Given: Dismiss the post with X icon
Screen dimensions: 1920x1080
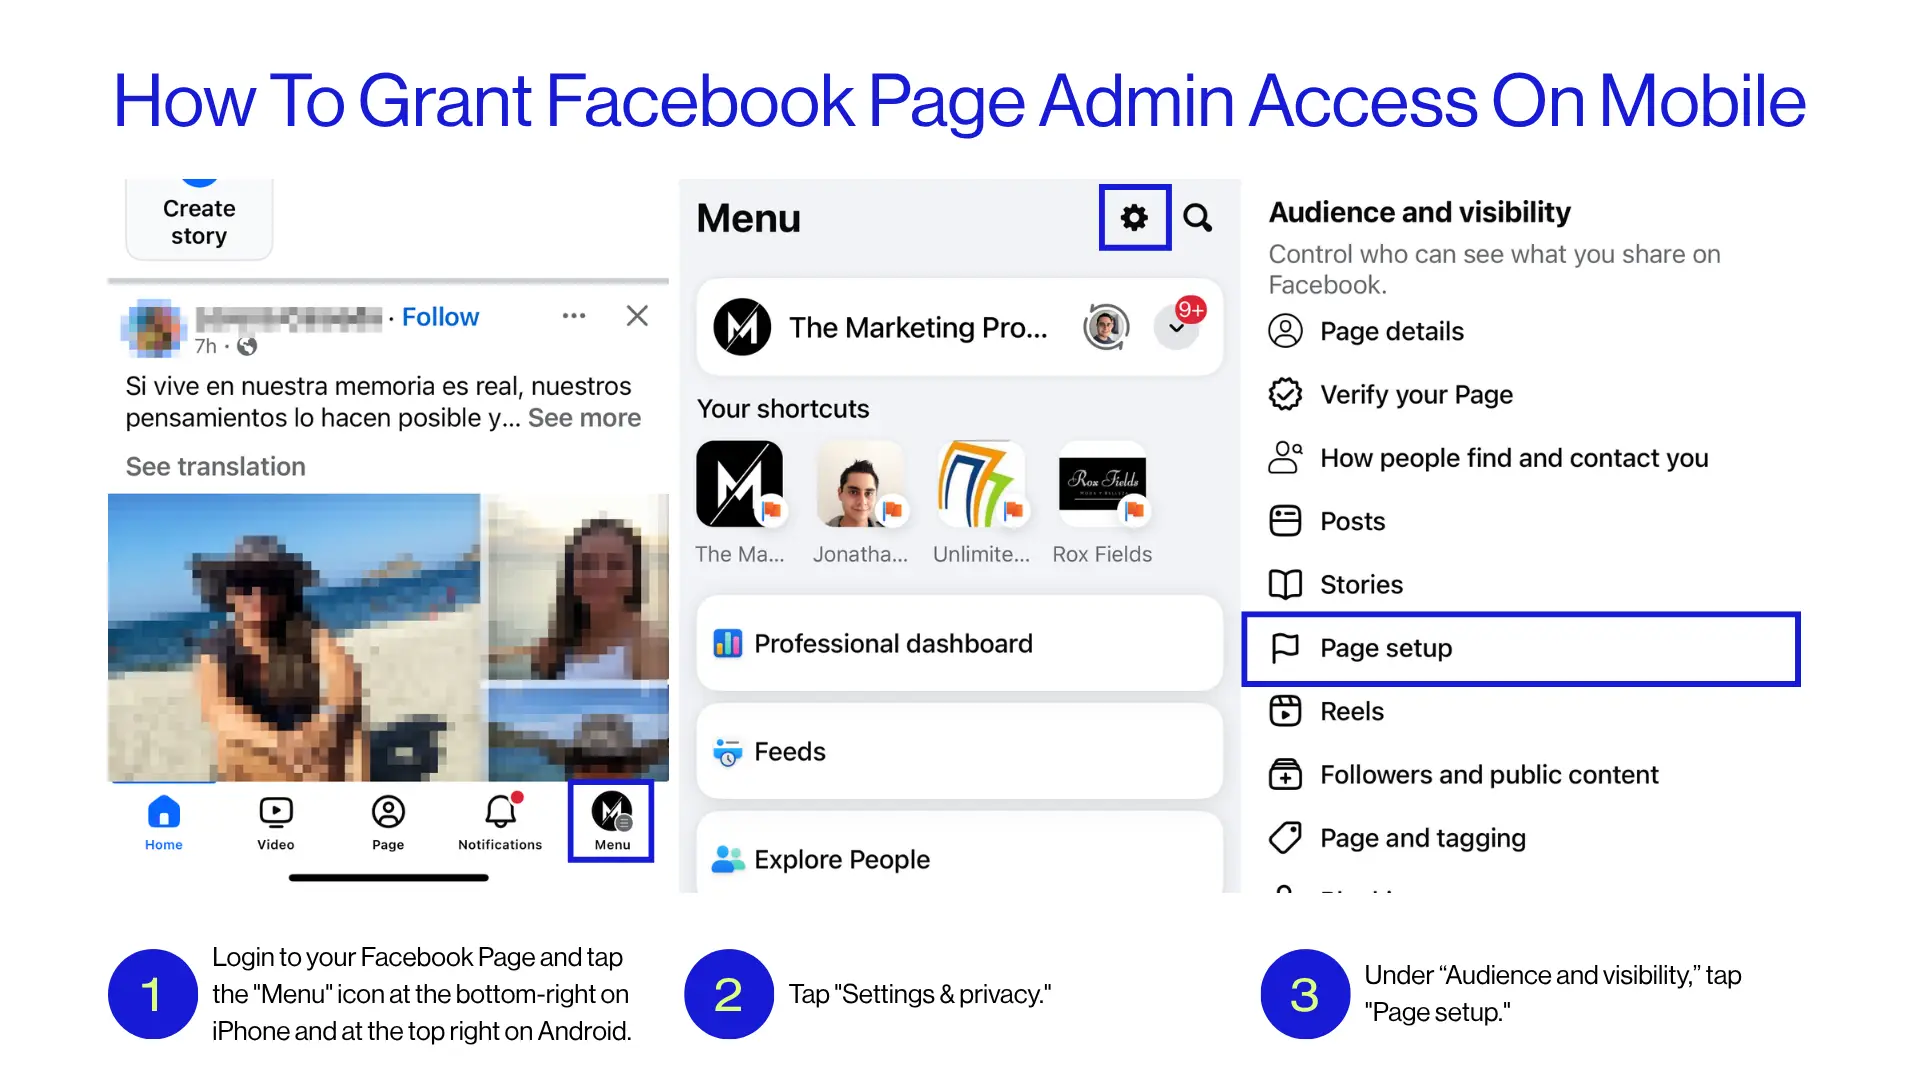Looking at the screenshot, I should 637,316.
